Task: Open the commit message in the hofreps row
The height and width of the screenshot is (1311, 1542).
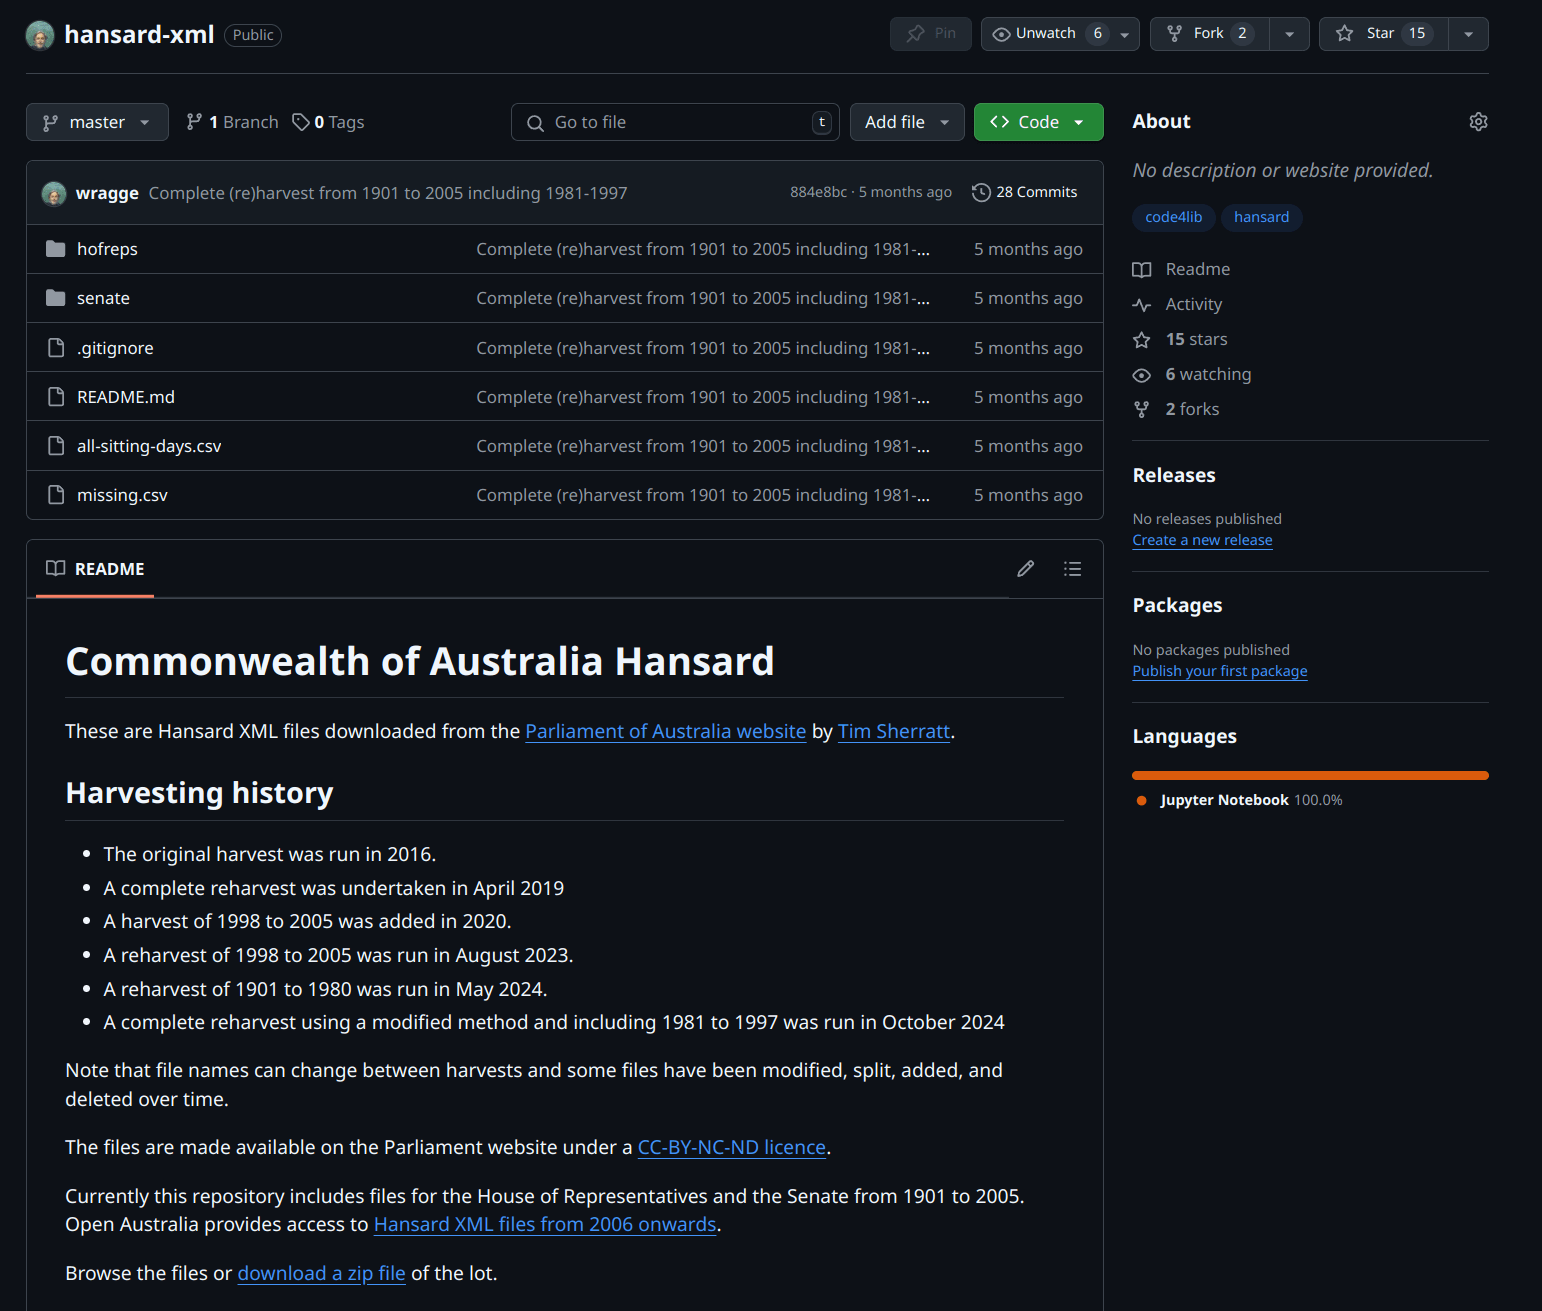Action: click(703, 249)
